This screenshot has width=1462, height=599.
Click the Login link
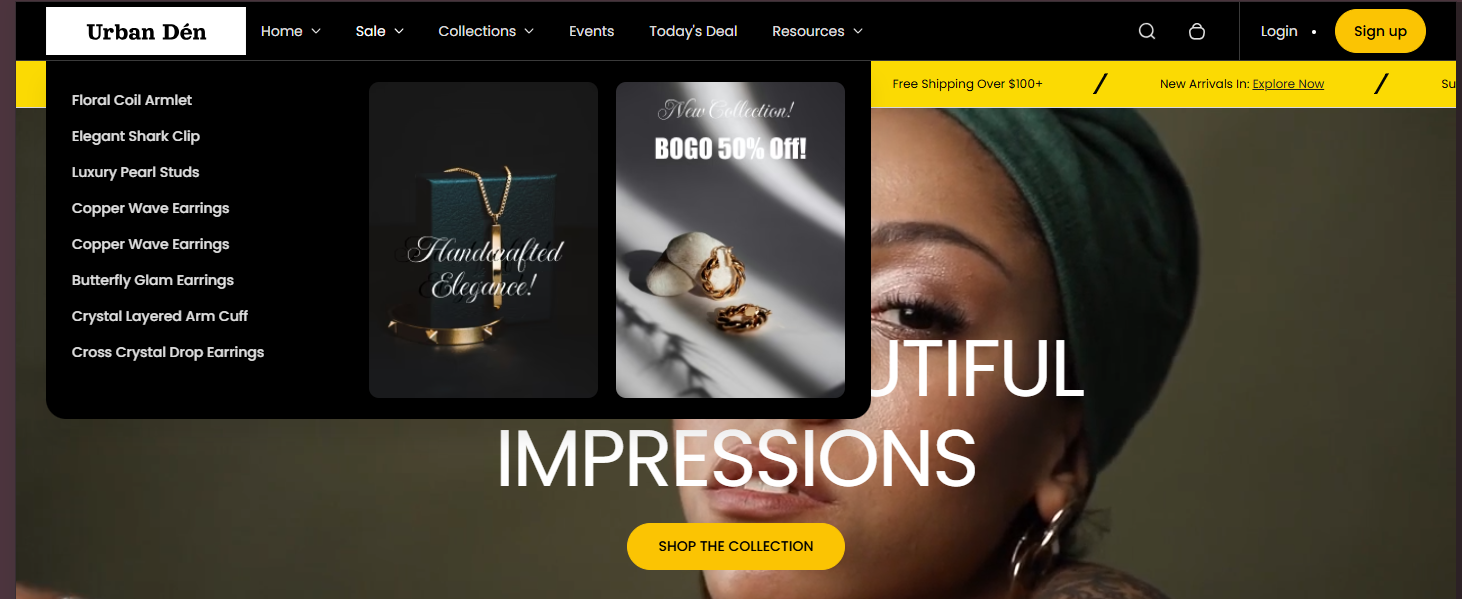click(1279, 31)
